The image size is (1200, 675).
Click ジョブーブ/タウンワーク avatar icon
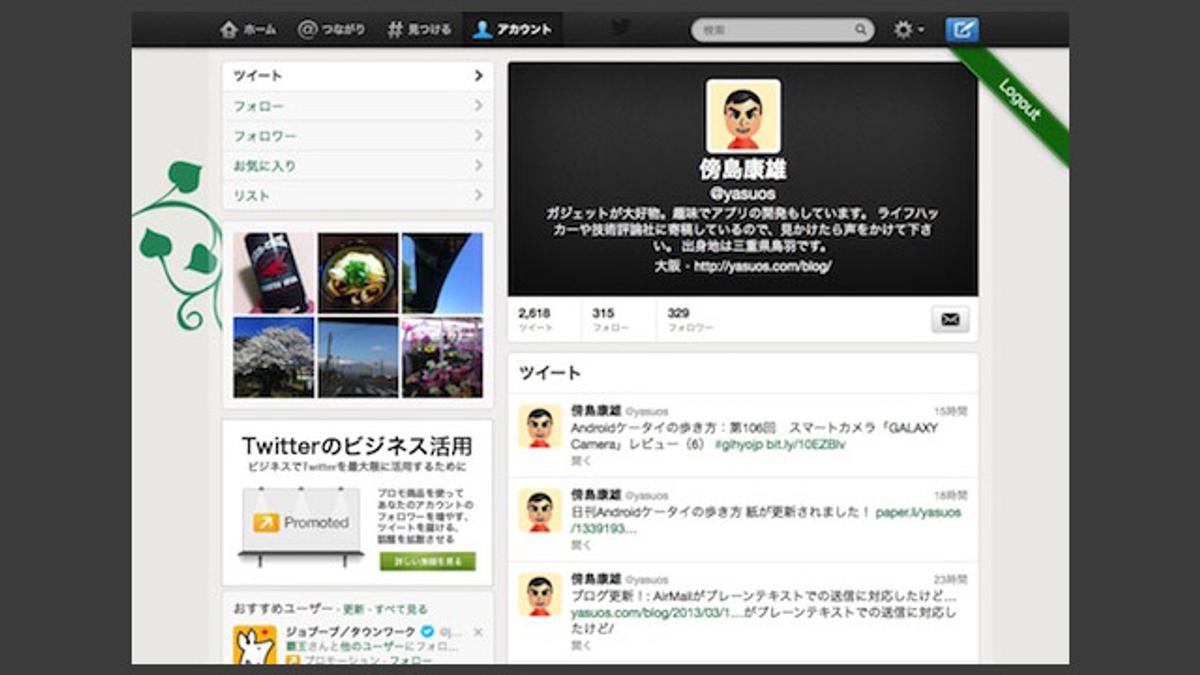pyautogui.click(x=255, y=645)
